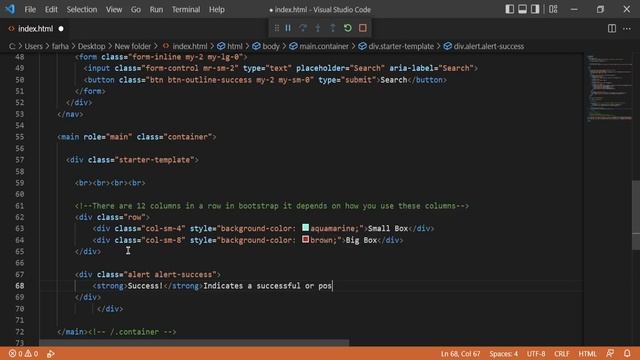This screenshot has height=360, width=640.
Task: Change indentation via Spaces: 4
Action: tap(504, 353)
